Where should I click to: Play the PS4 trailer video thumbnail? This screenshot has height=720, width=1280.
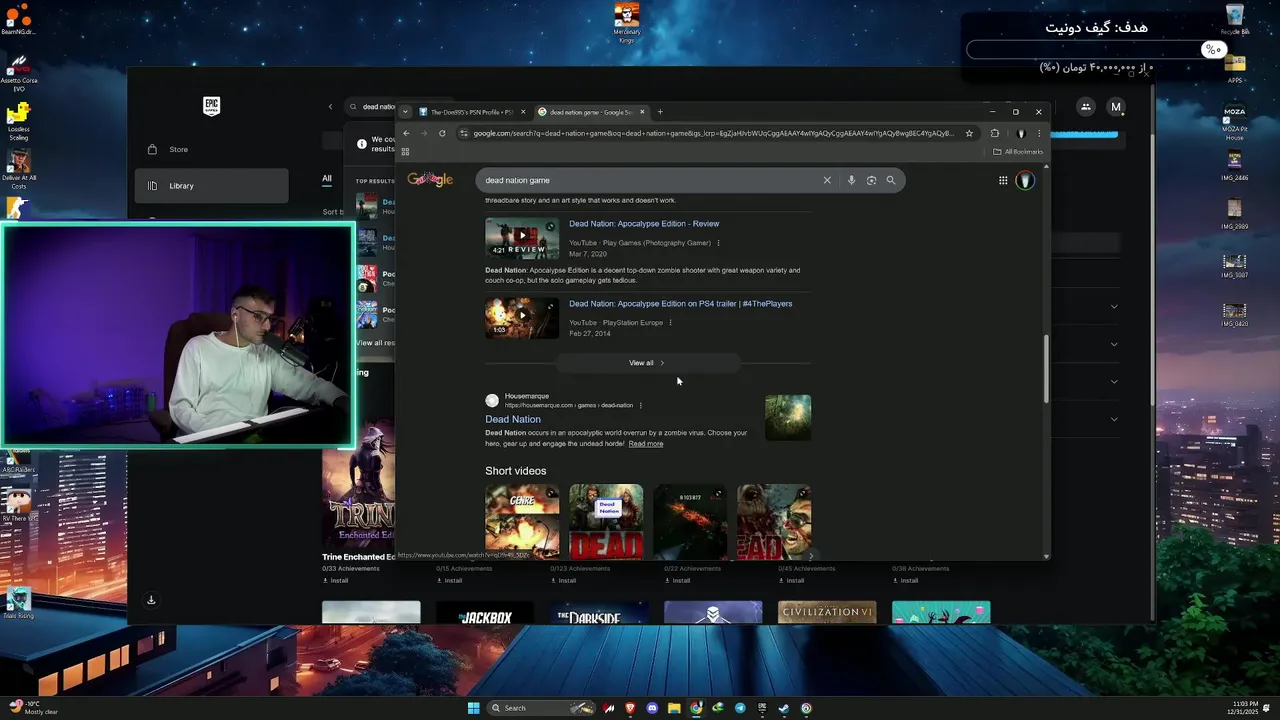click(522, 318)
